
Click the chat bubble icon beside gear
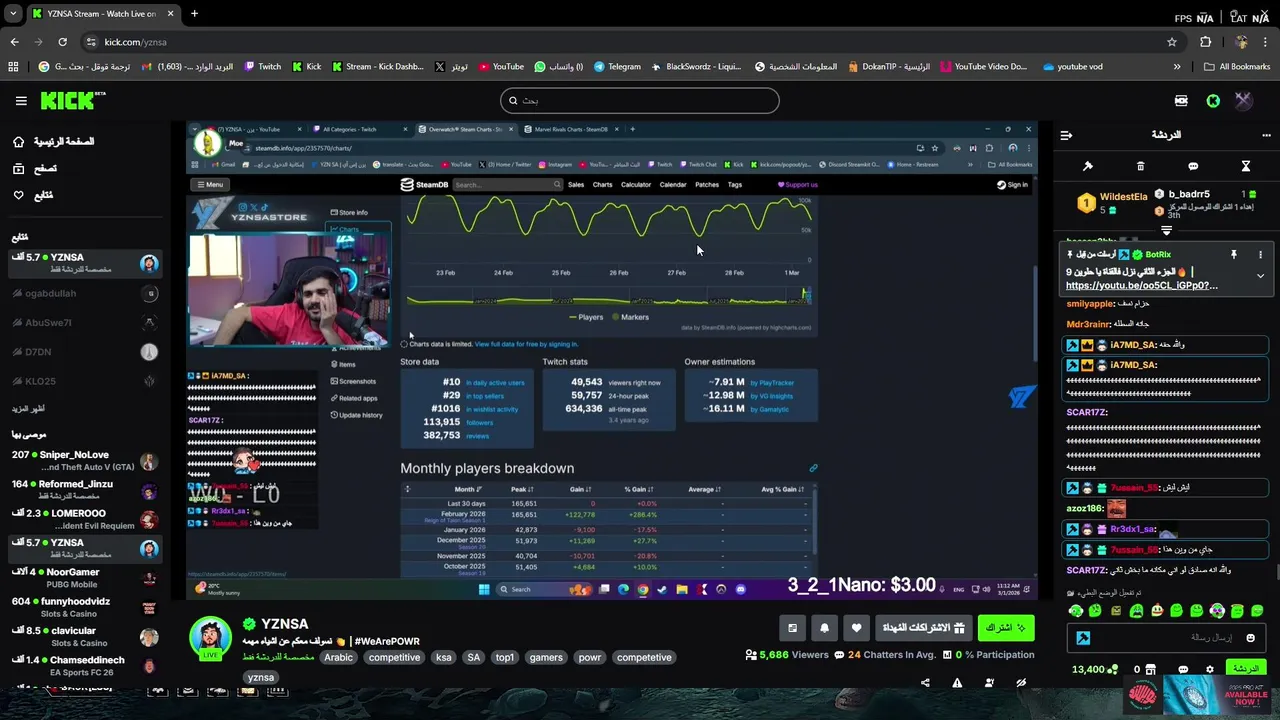(x=1183, y=669)
